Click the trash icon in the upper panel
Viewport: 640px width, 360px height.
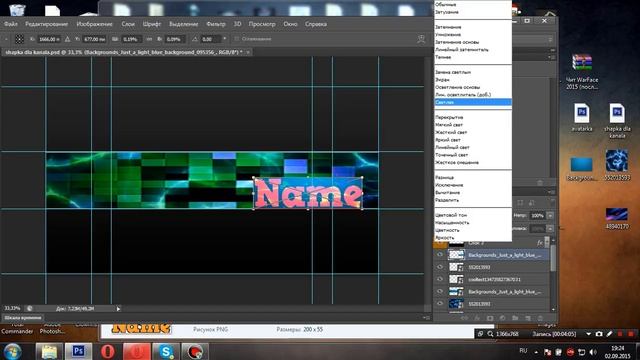tap(540, 183)
